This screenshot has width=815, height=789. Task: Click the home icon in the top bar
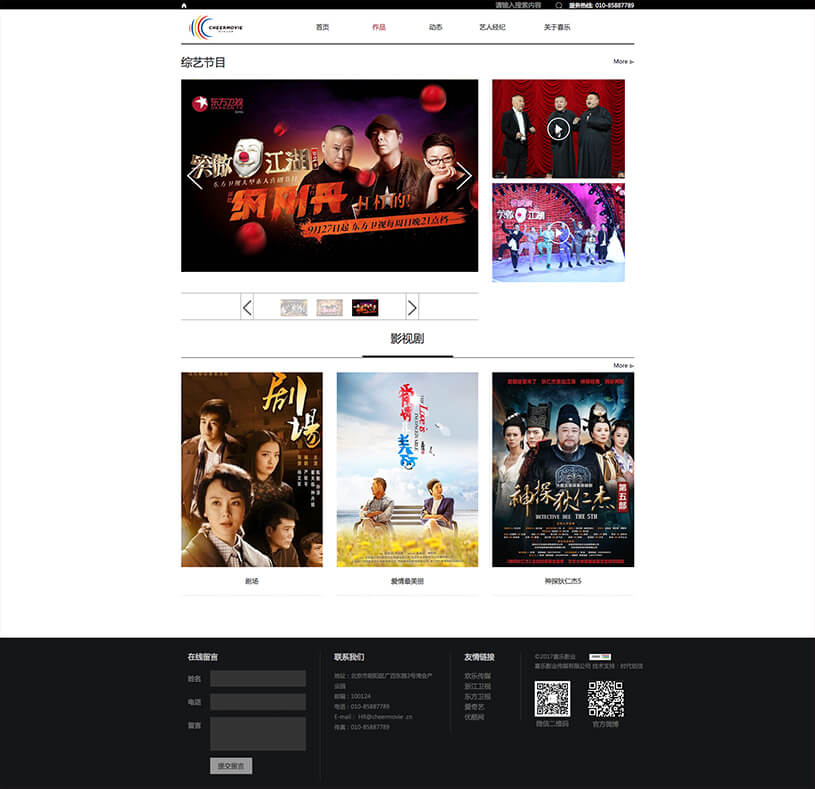[184, 5]
